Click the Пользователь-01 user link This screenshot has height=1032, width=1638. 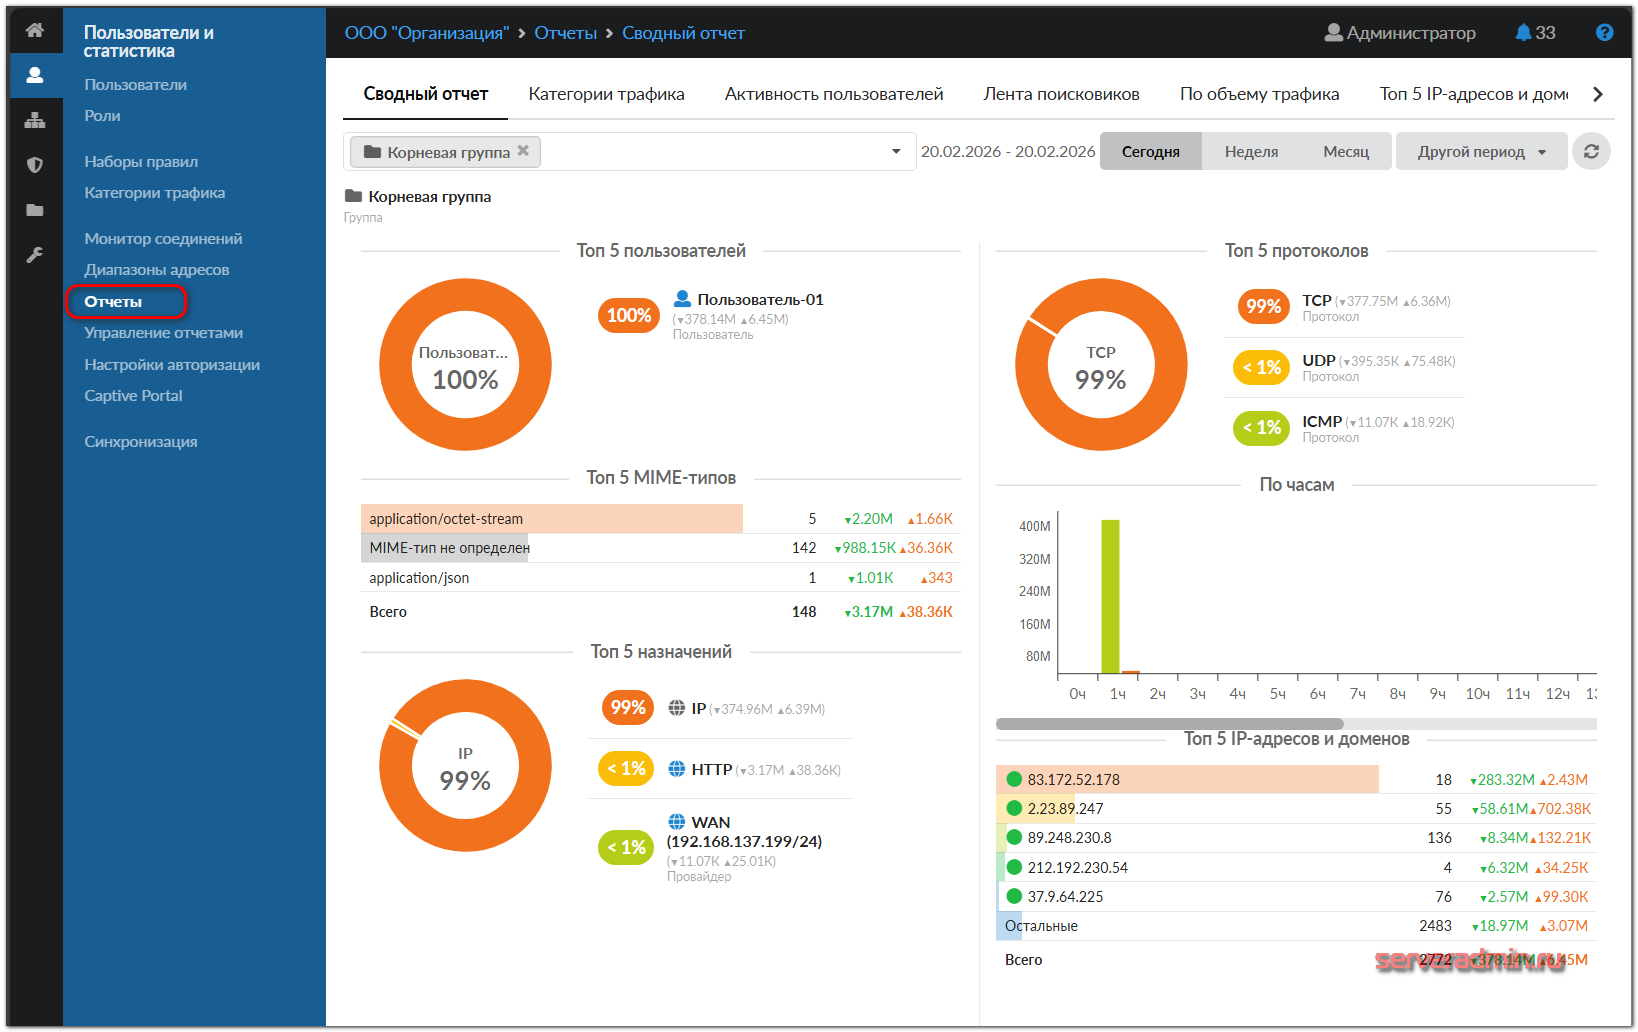pos(760,300)
